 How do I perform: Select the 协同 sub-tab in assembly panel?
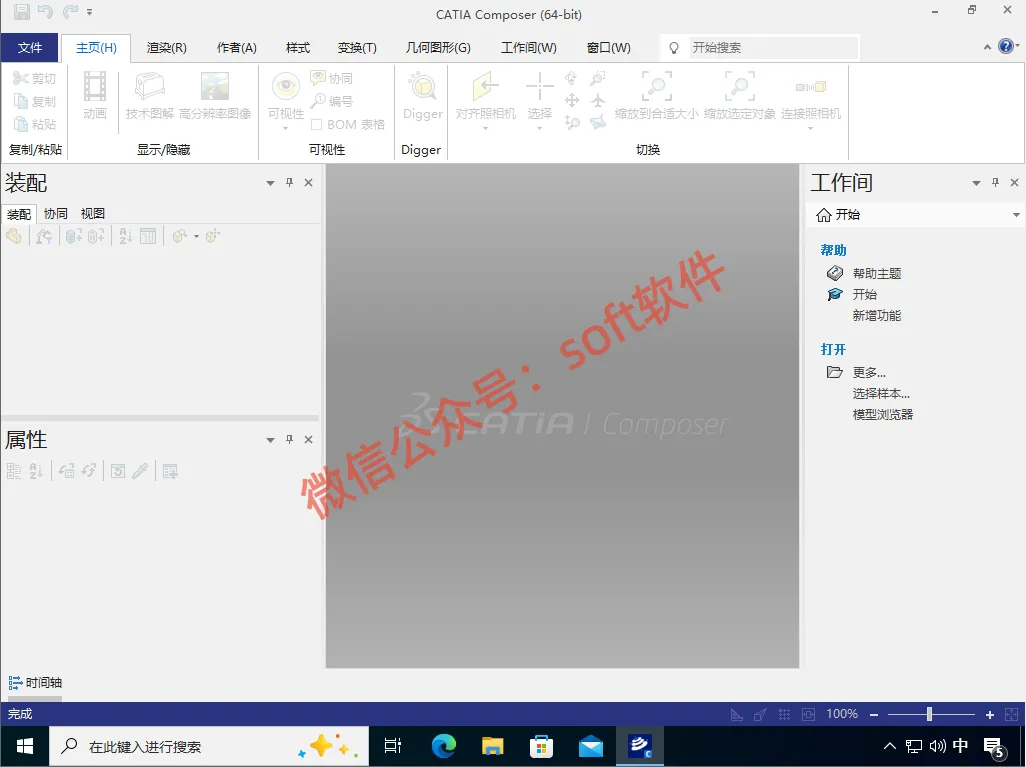tap(56, 213)
